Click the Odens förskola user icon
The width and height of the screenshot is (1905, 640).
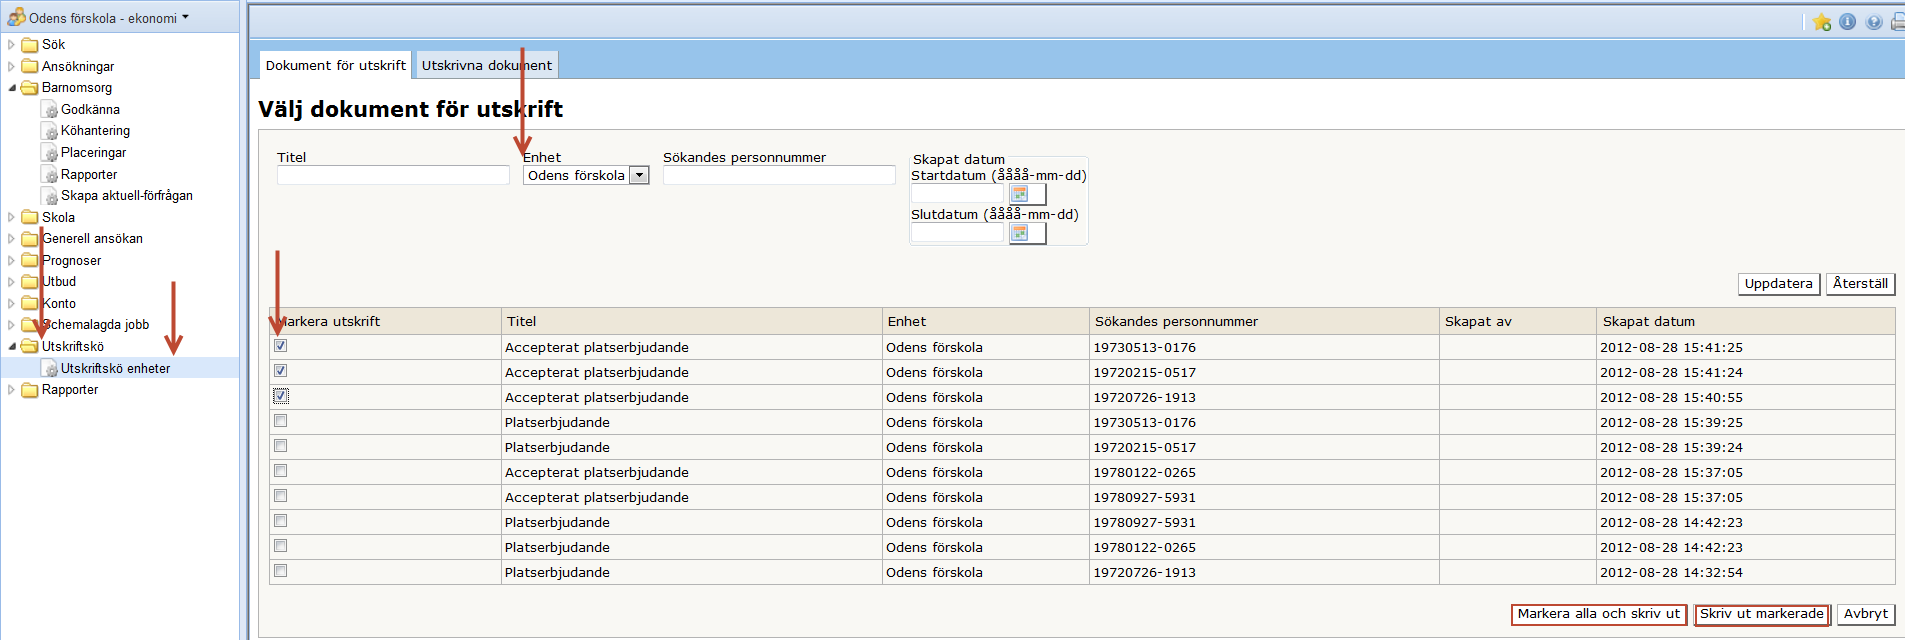click(16, 17)
